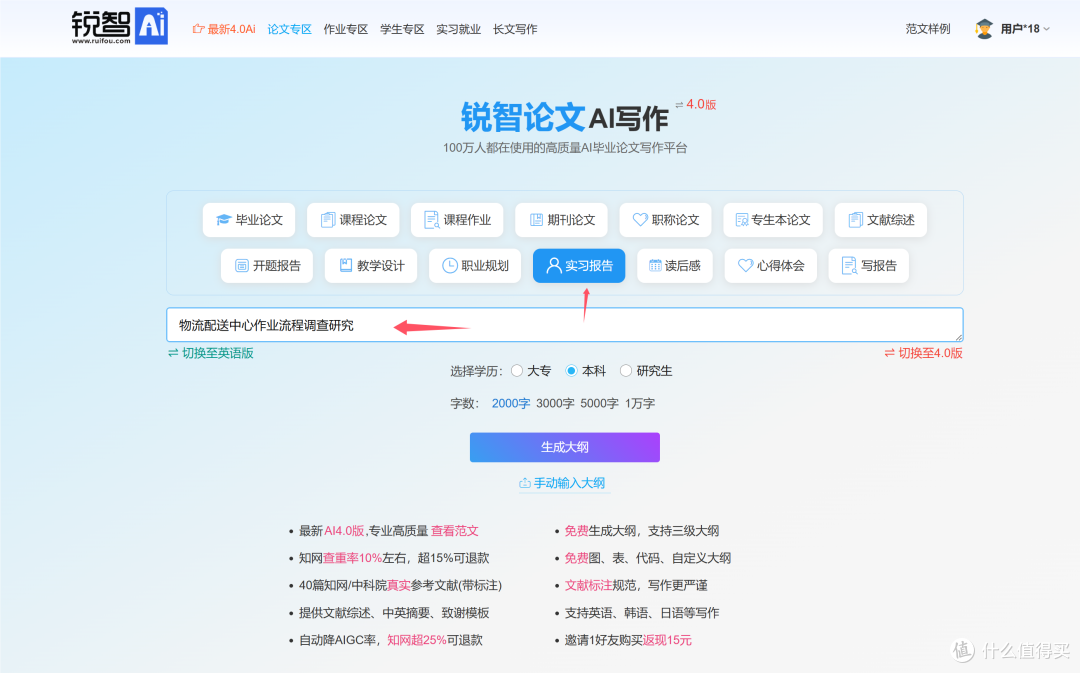Image resolution: width=1080 pixels, height=673 pixels.
Task: Click the swap icon beside 切换至4.0版
Action: (889, 353)
